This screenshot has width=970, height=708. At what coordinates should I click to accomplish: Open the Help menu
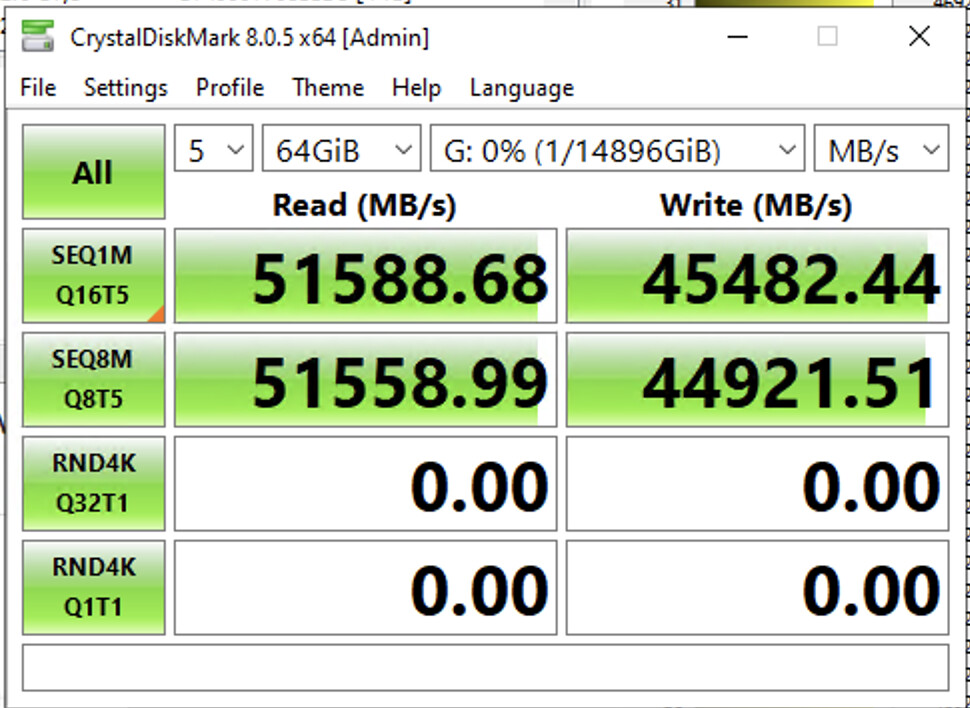(416, 88)
